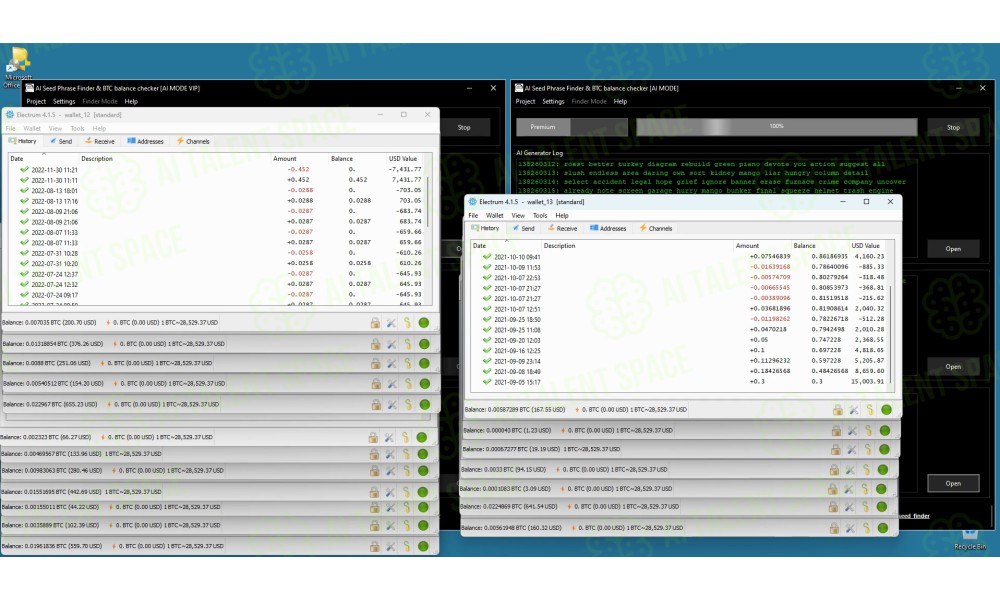The image size is (1000, 600).
Task: Click the seed icon in the 0.0033 BTC status bar
Action: pyautogui.click(x=867, y=470)
